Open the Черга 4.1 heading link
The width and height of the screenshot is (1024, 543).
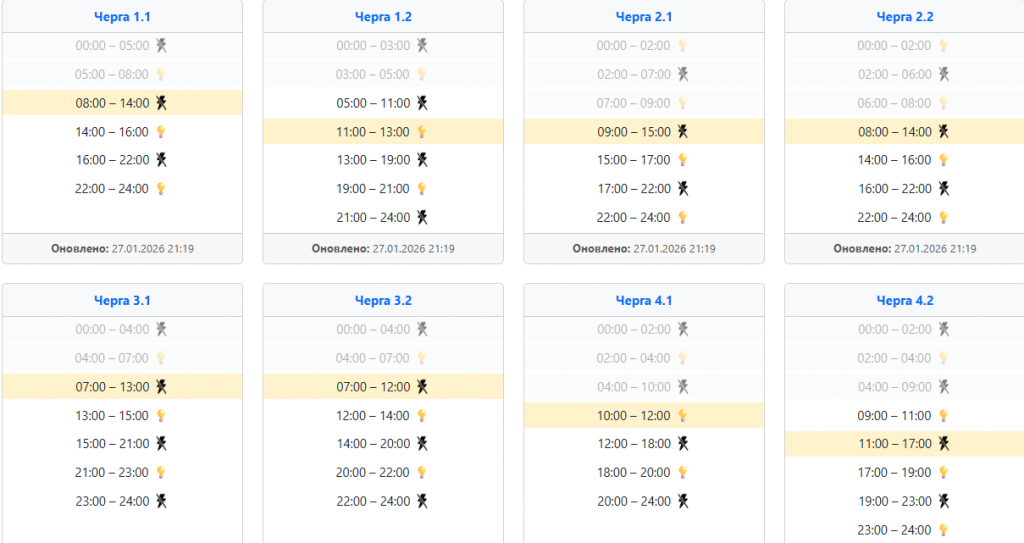coord(644,300)
